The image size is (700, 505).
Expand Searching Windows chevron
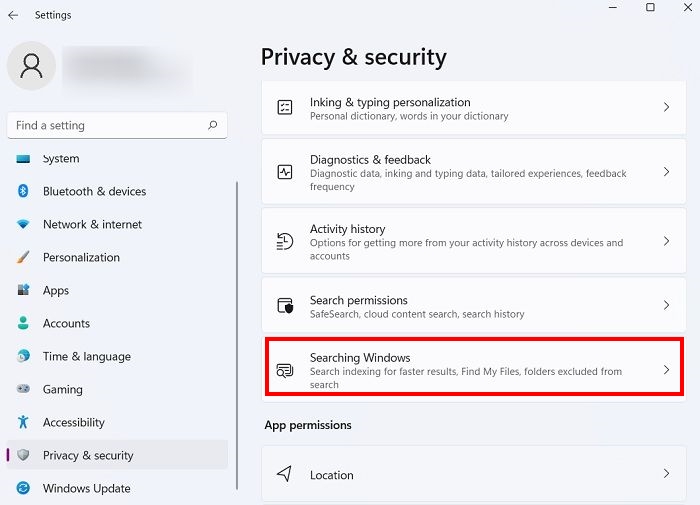click(666, 370)
